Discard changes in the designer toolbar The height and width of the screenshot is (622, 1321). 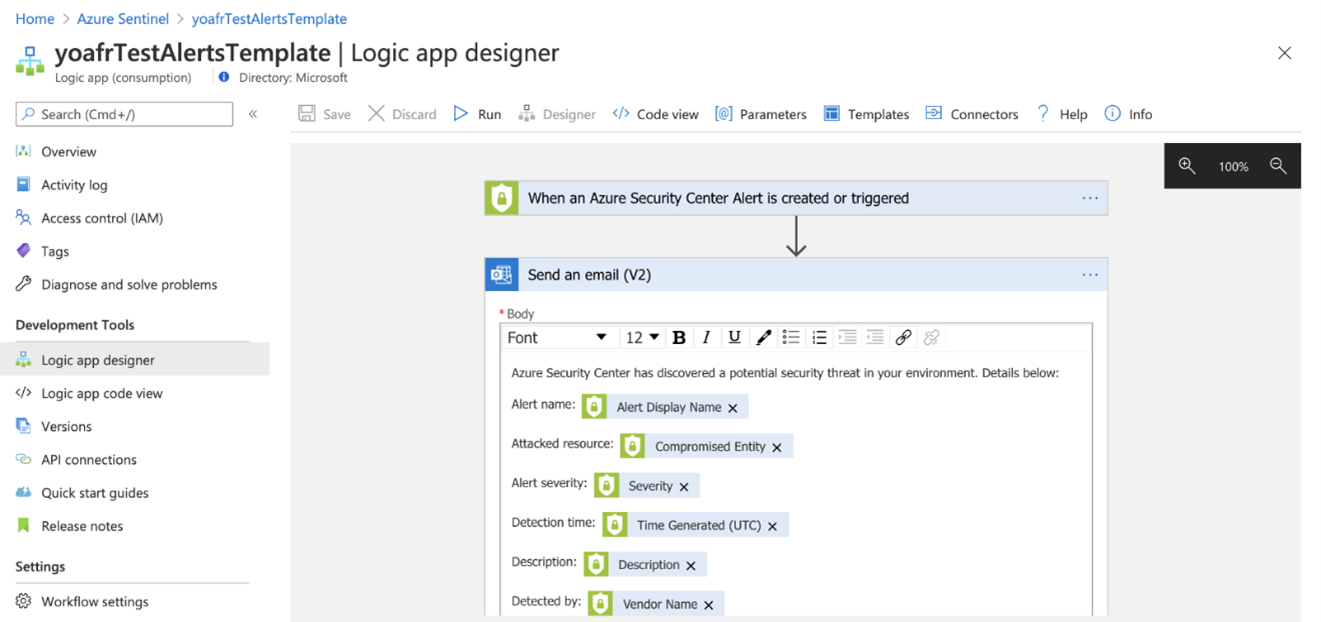click(x=402, y=114)
